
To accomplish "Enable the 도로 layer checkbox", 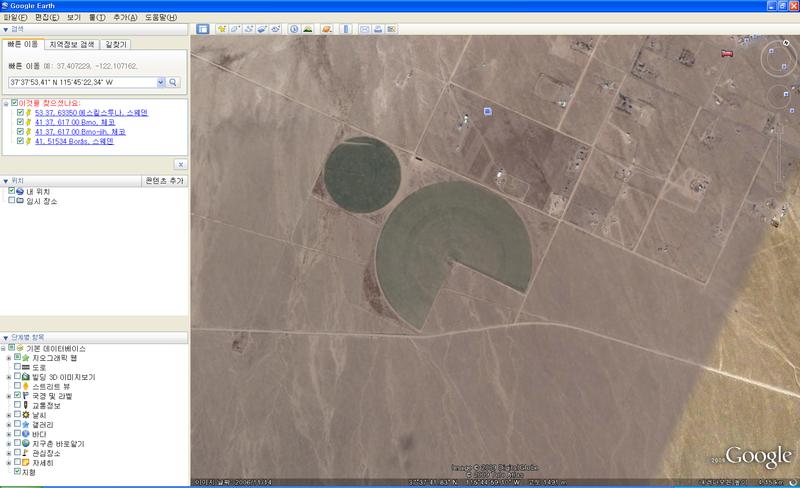I will (x=17, y=367).
